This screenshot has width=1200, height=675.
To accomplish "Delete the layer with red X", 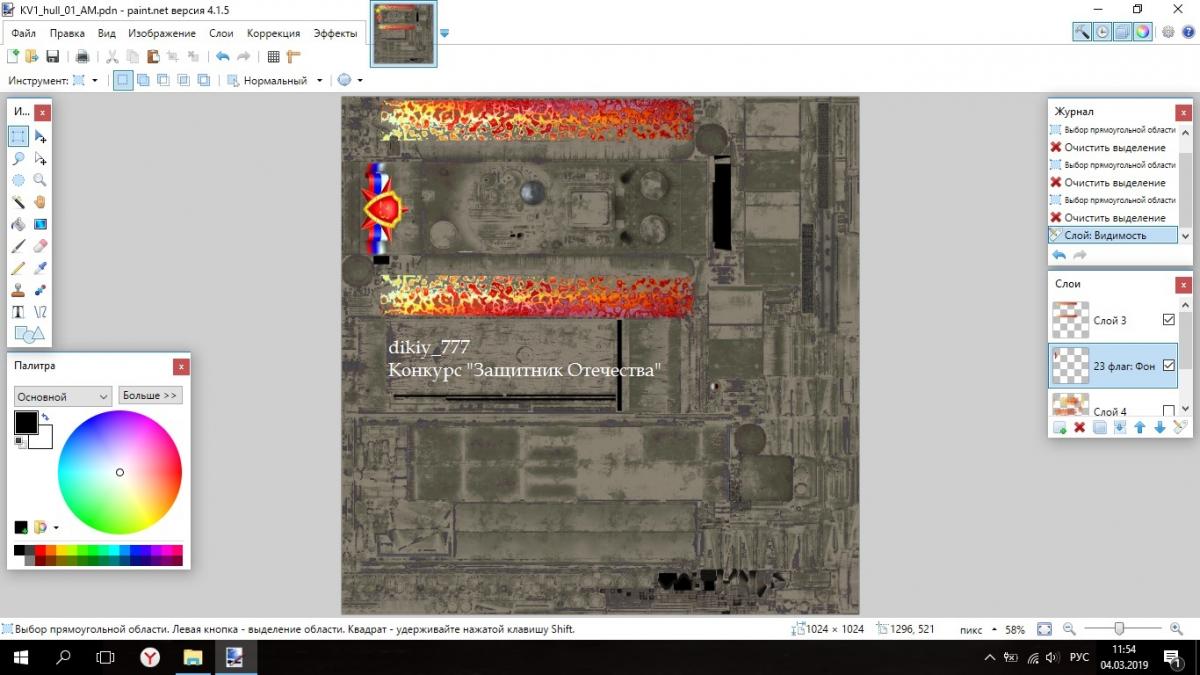I will coord(1079,428).
